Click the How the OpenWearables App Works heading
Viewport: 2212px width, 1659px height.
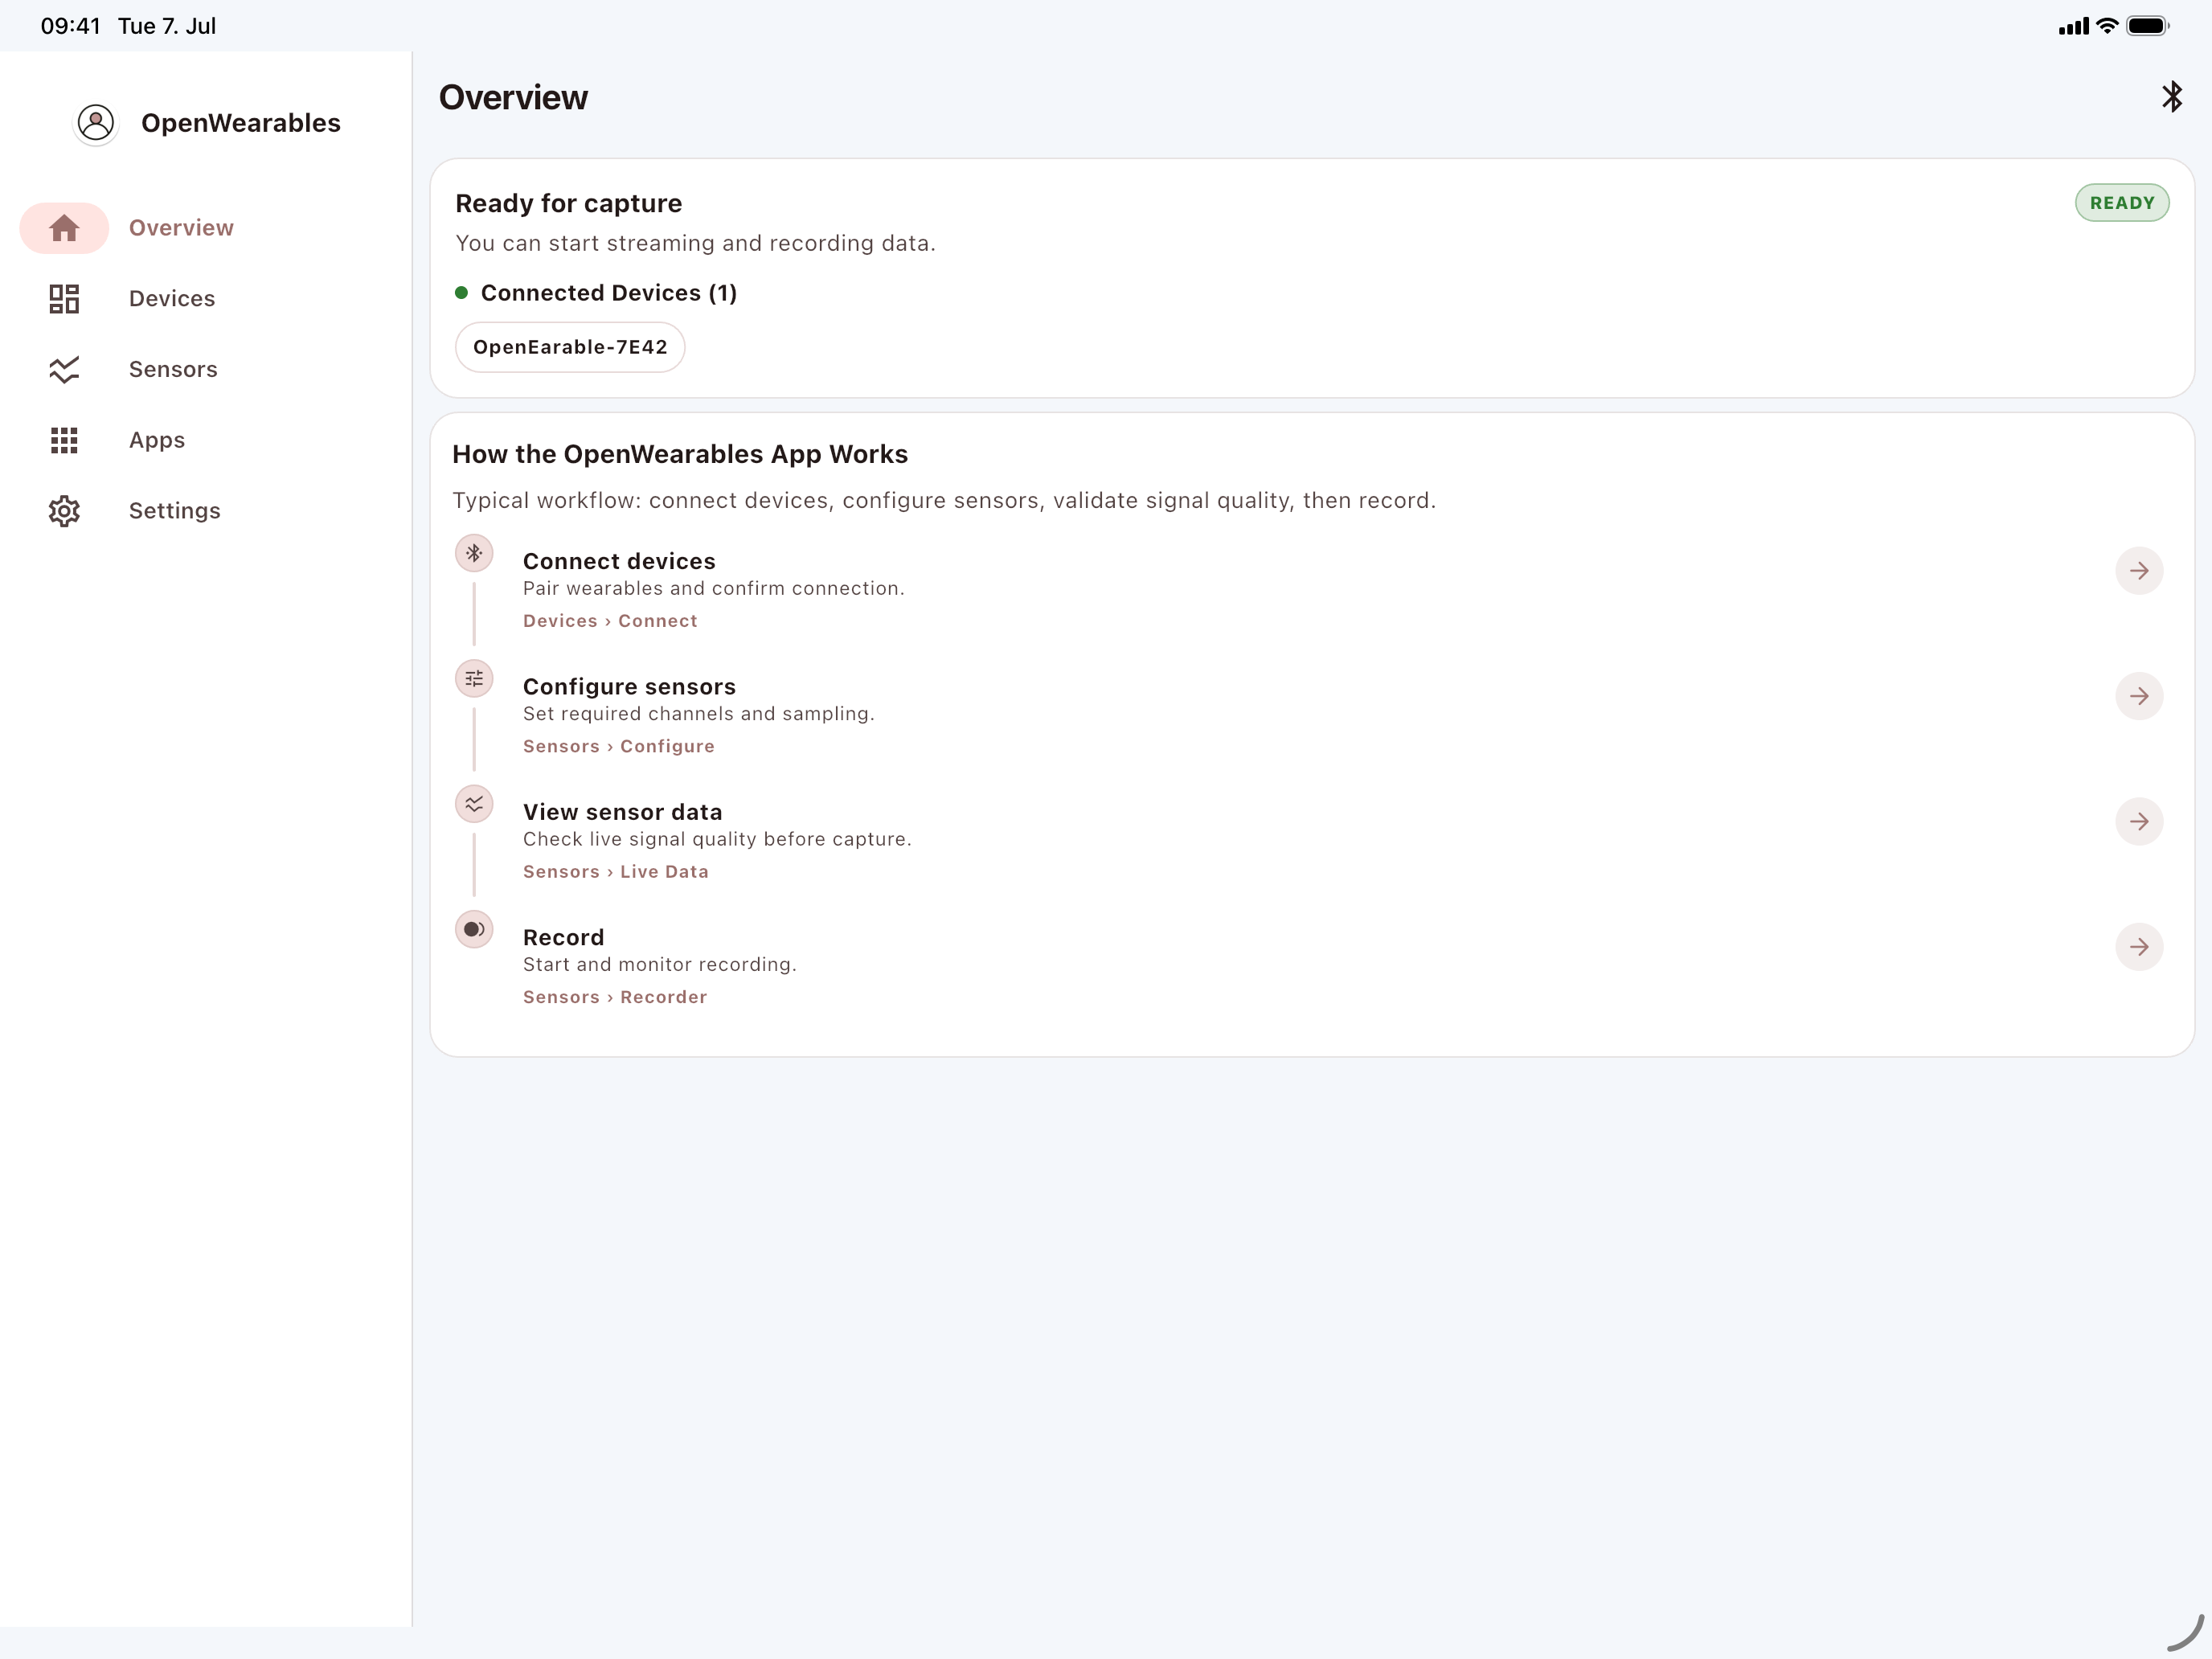680,454
